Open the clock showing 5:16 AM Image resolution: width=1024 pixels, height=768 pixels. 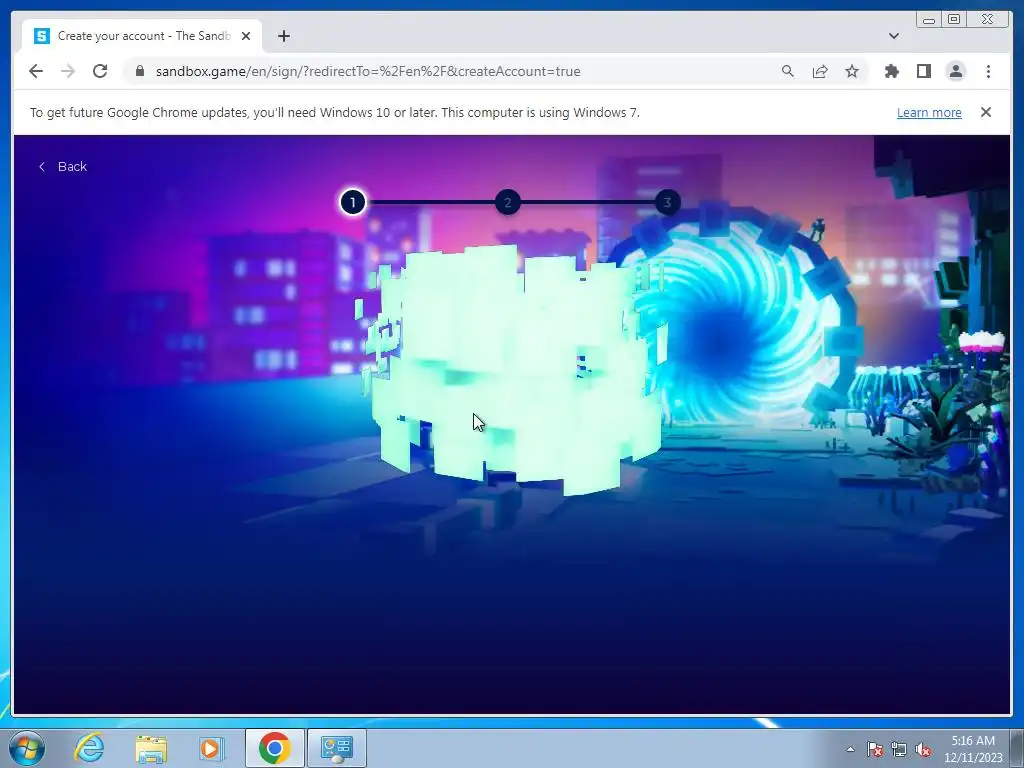coord(973,749)
